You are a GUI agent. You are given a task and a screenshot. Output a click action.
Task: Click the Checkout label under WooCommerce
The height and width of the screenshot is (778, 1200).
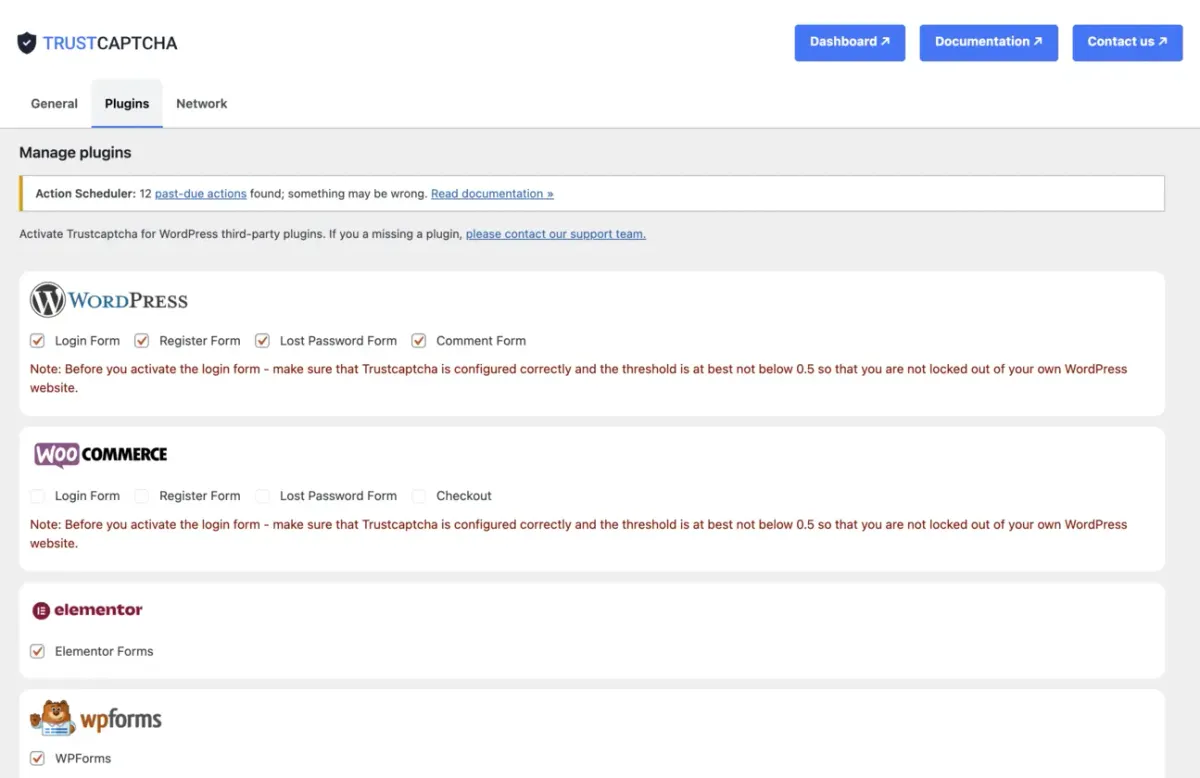[x=464, y=495]
